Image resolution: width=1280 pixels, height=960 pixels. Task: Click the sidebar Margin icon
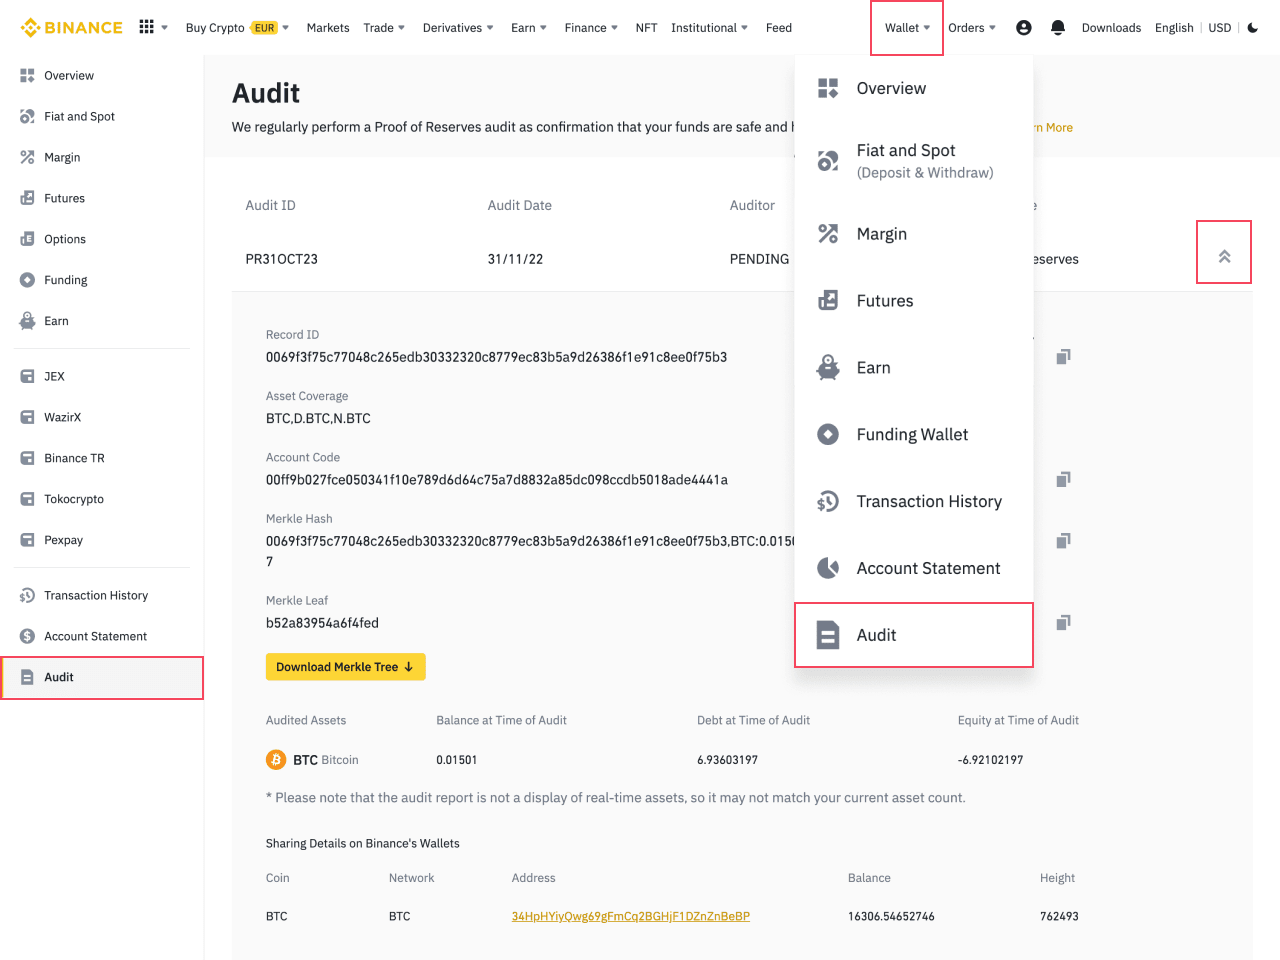(27, 158)
